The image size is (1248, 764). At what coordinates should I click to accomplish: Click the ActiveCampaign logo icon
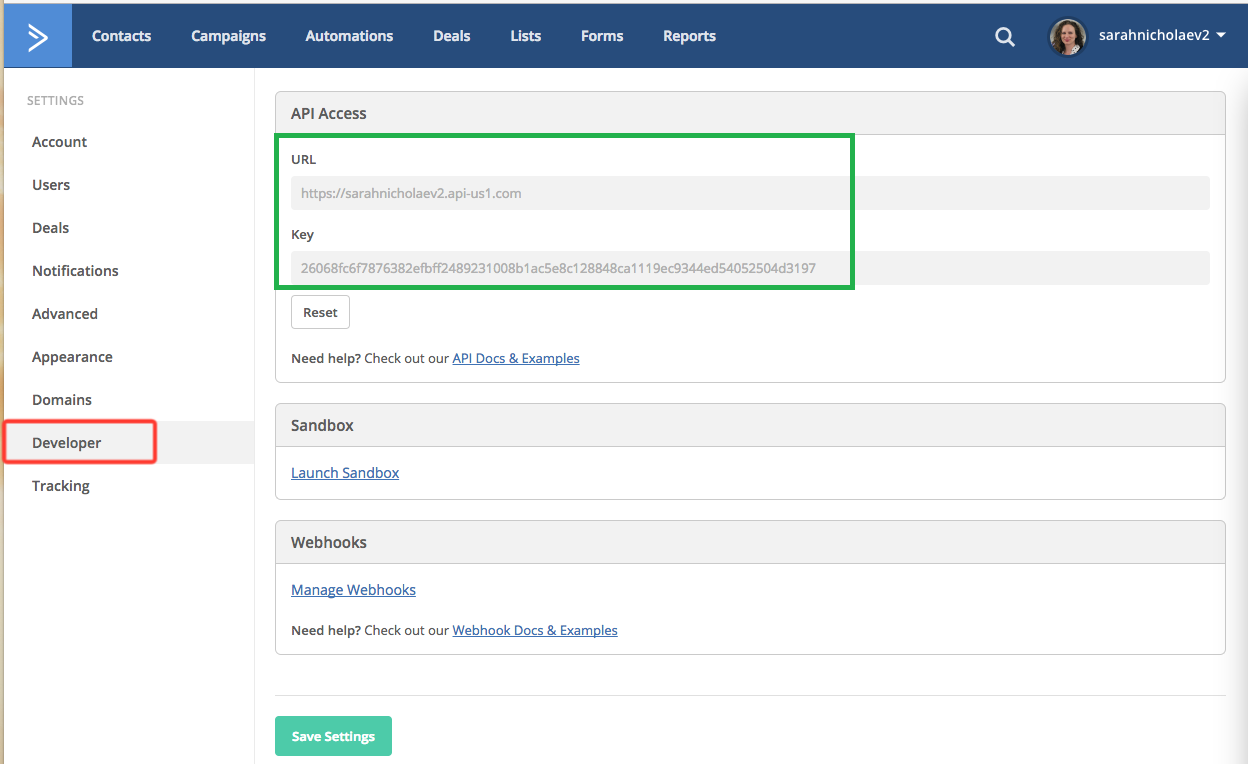pos(37,35)
